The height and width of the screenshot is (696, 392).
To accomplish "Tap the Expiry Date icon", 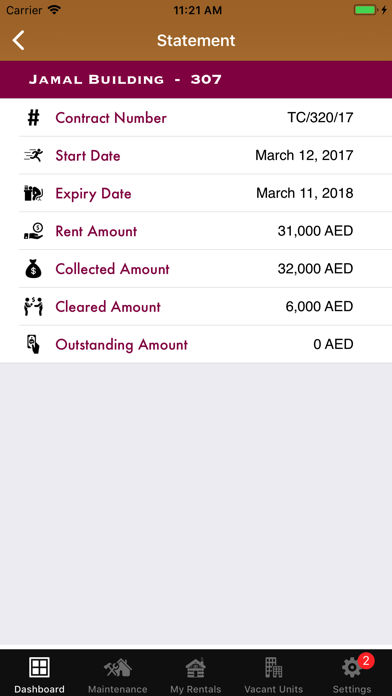I will click(x=33, y=194).
